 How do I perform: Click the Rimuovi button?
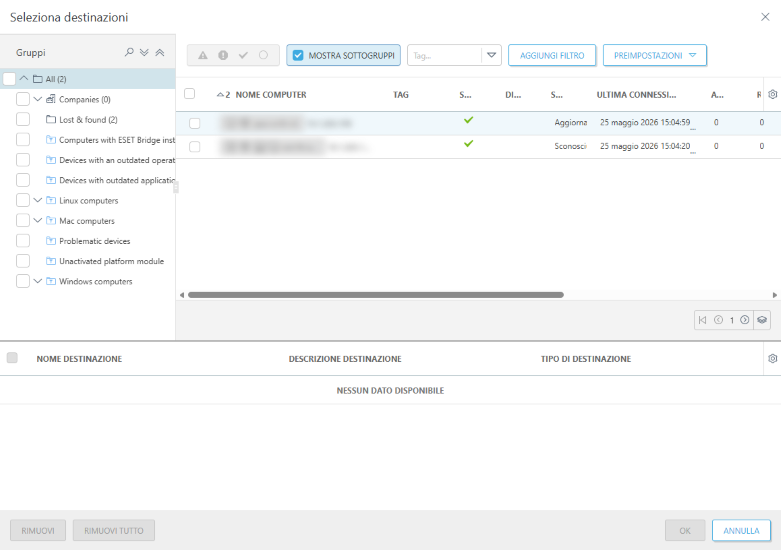tap(38, 531)
